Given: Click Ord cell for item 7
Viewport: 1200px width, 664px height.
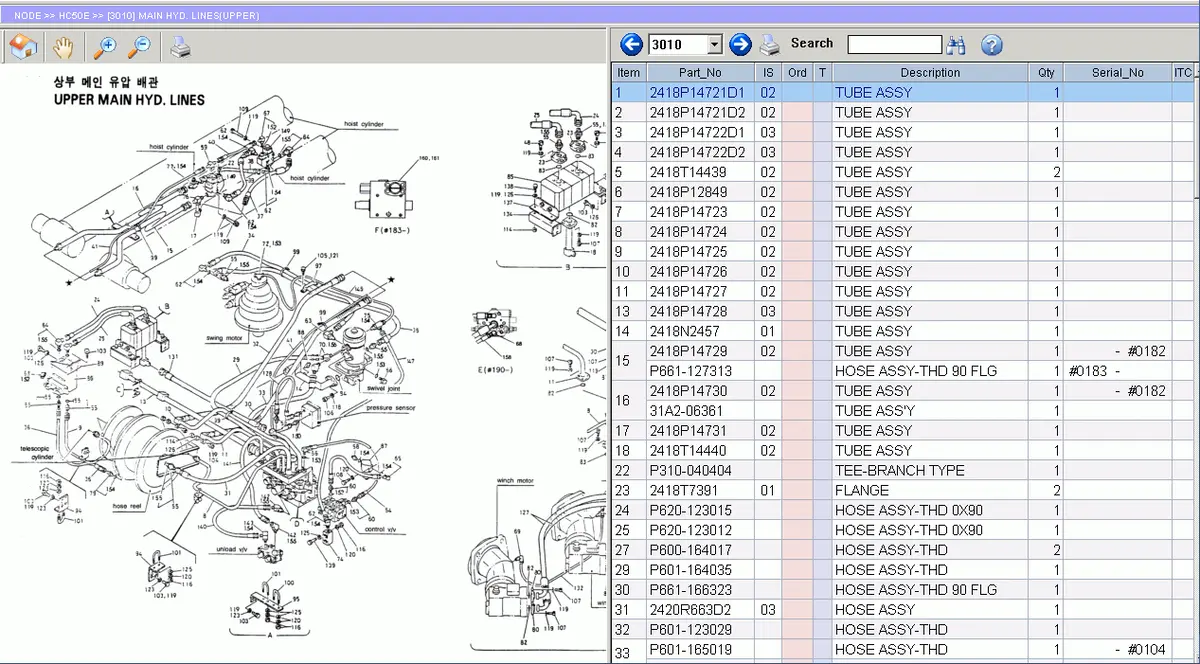Looking at the screenshot, I should coord(797,212).
